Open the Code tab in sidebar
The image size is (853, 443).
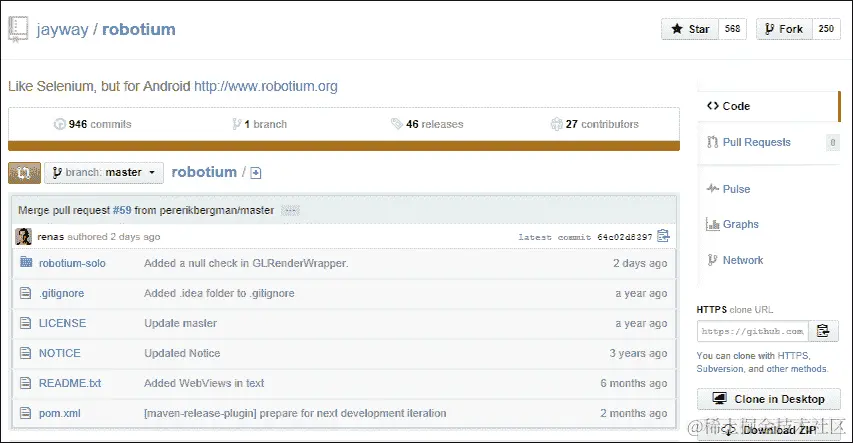(x=768, y=106)
